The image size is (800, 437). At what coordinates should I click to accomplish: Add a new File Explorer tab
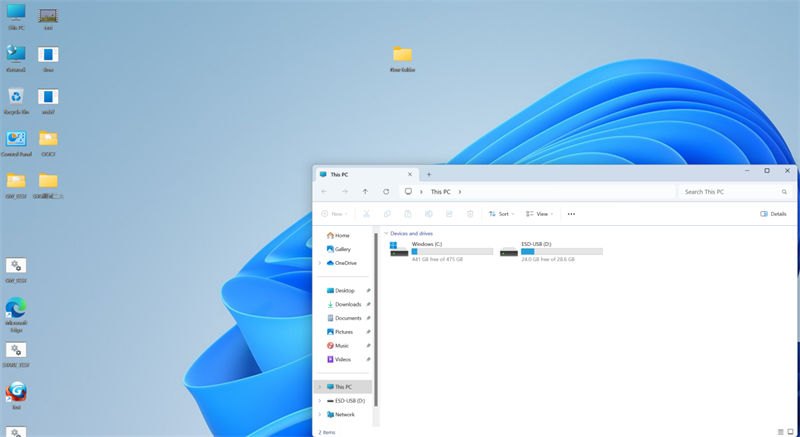pos(429,174)
